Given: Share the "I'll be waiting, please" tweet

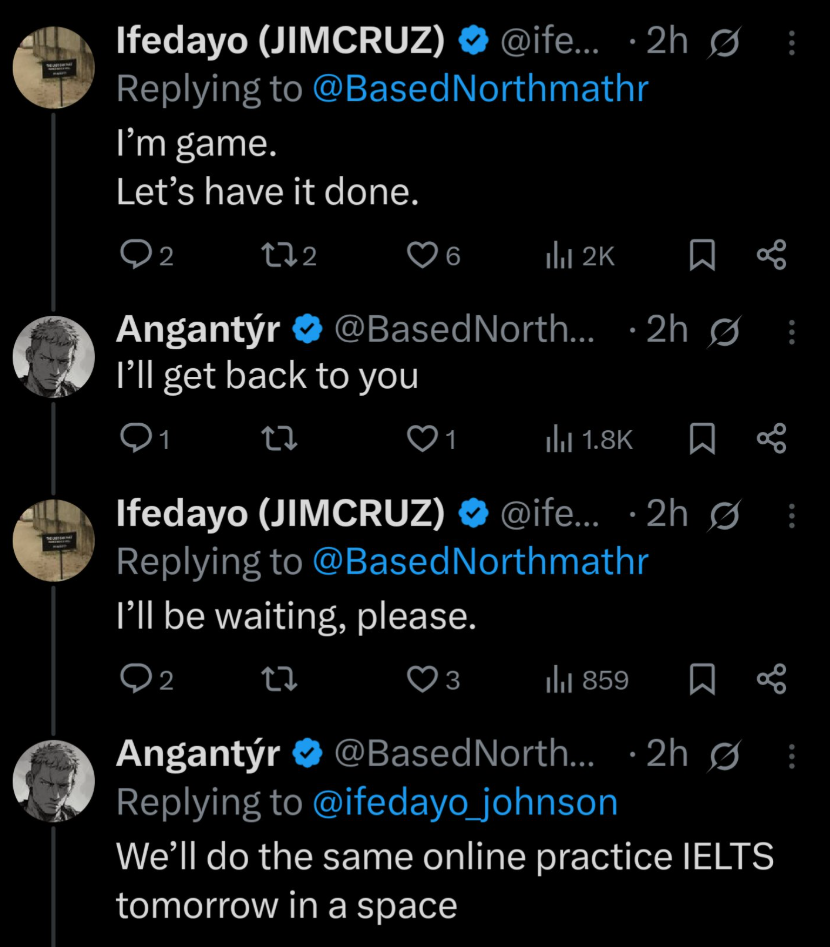Looking at the screenshot, I should click(771, 680).
